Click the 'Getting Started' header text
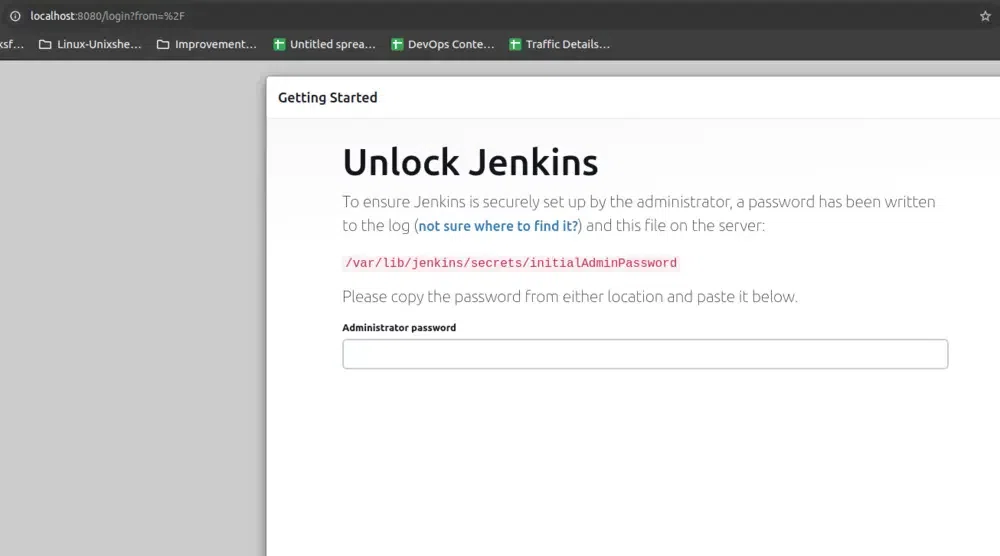 [328, 98]
